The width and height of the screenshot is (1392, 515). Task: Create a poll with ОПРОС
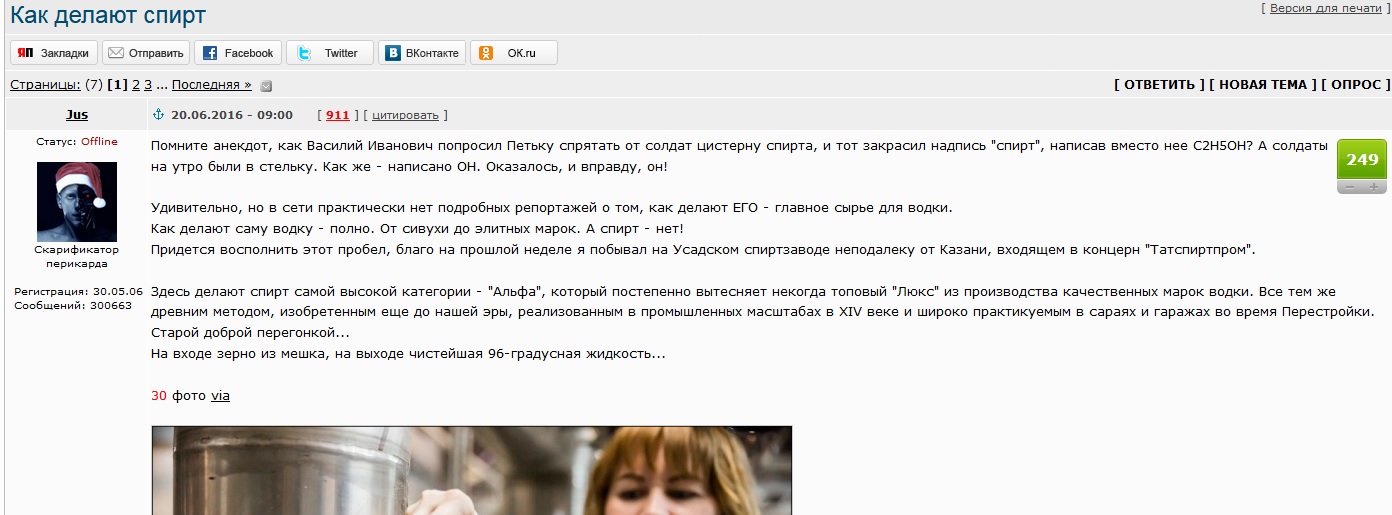pos(1355,85)
